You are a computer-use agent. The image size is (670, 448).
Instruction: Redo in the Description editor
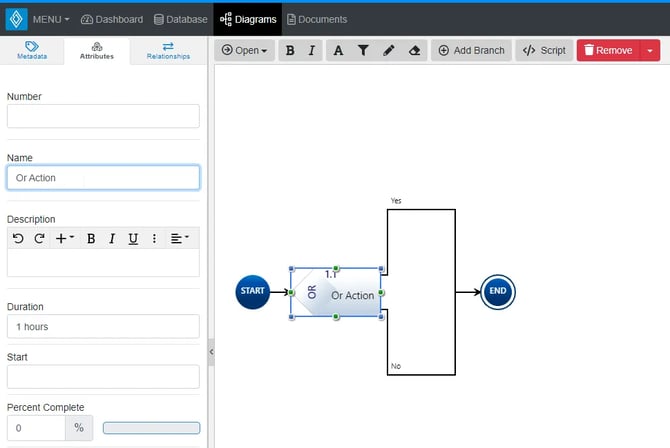pyautogui.click(x=39, y=238)
